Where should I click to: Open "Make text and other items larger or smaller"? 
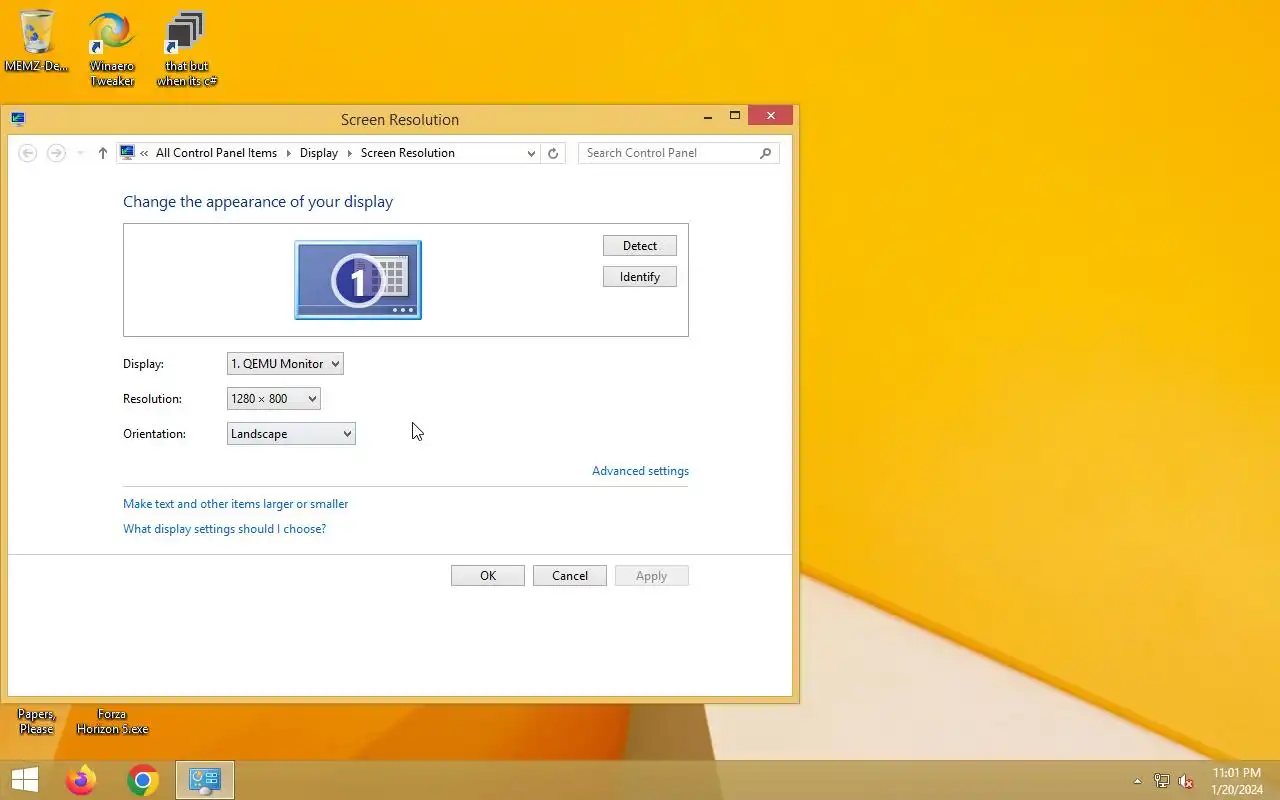(236, 504)
